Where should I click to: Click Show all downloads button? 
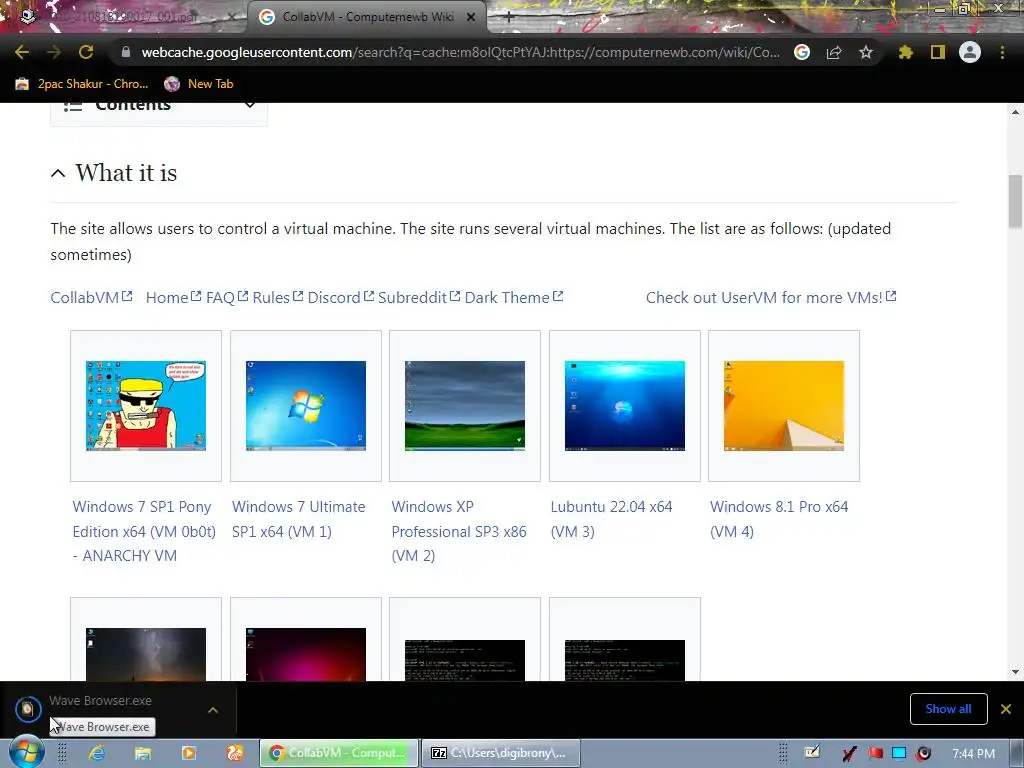948,709
